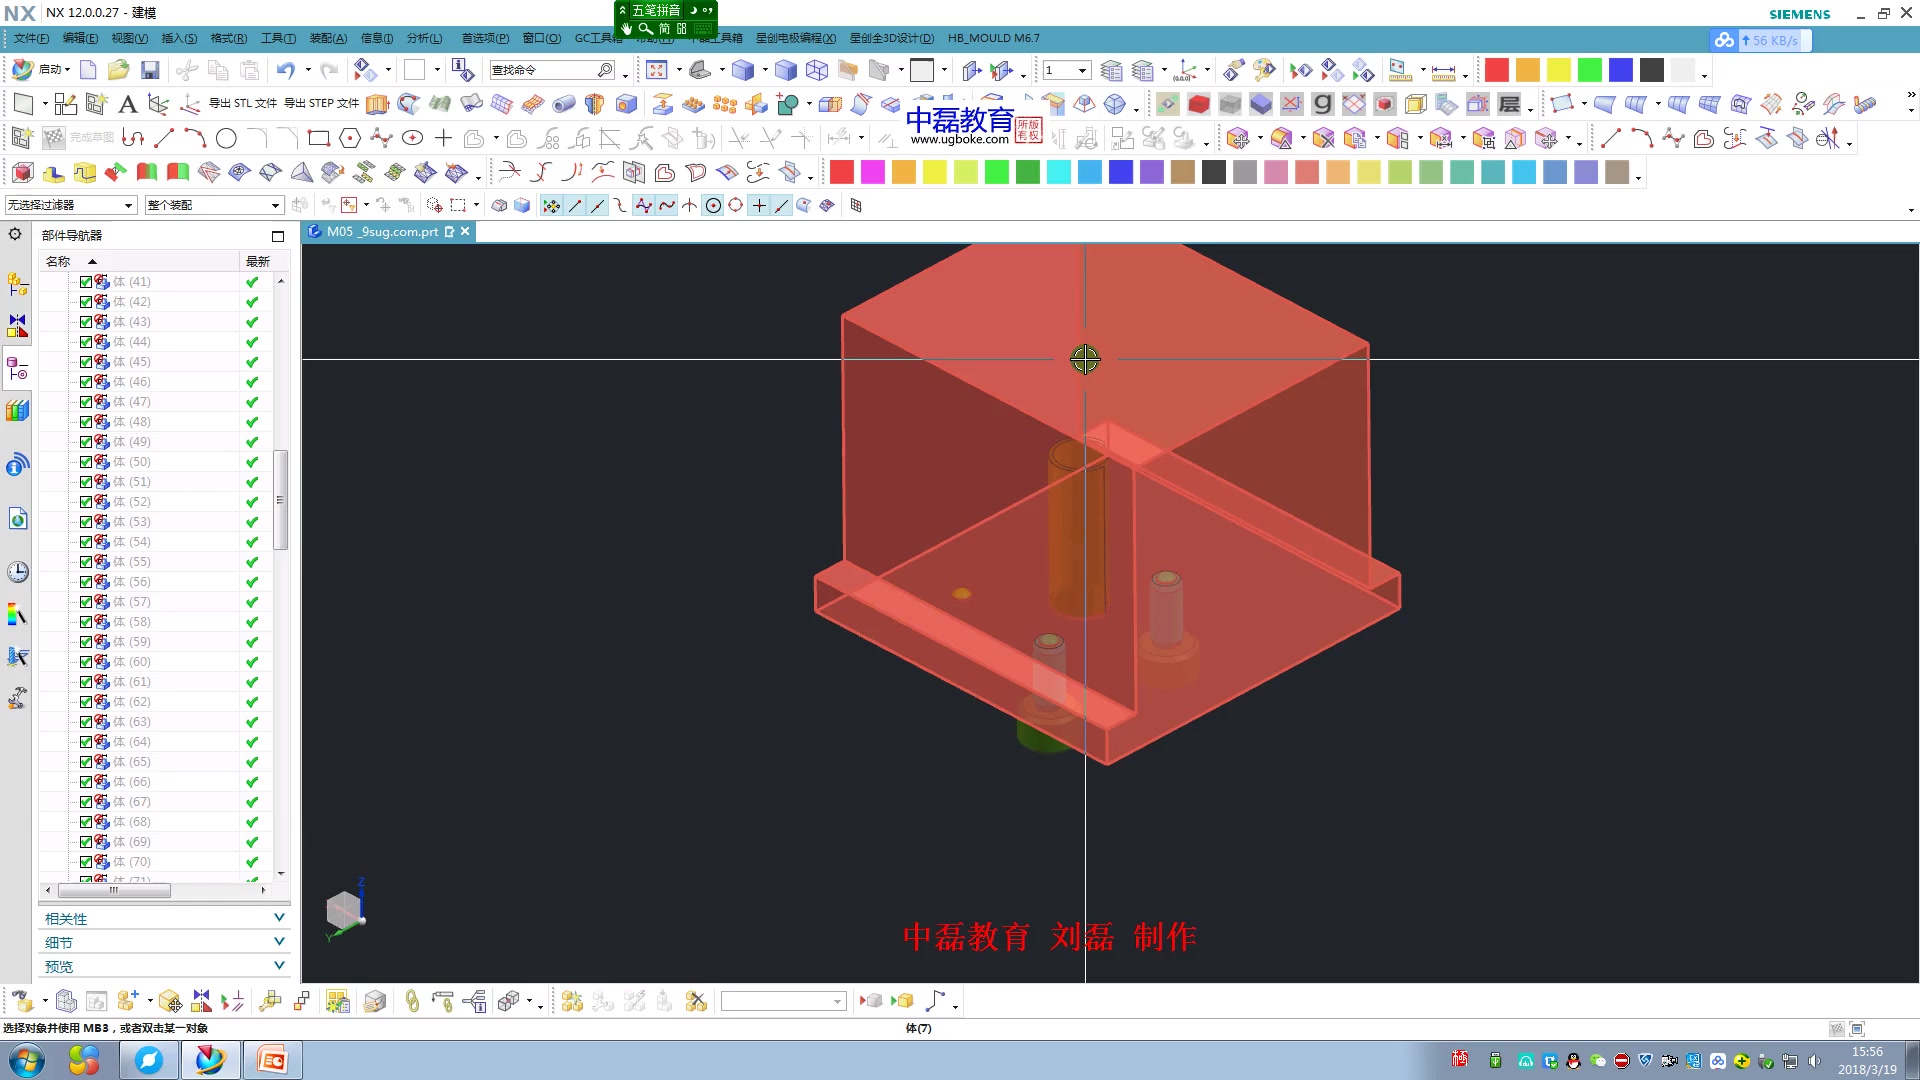
Task: Select the Text tool (A) icon
Action: (127, 104)
